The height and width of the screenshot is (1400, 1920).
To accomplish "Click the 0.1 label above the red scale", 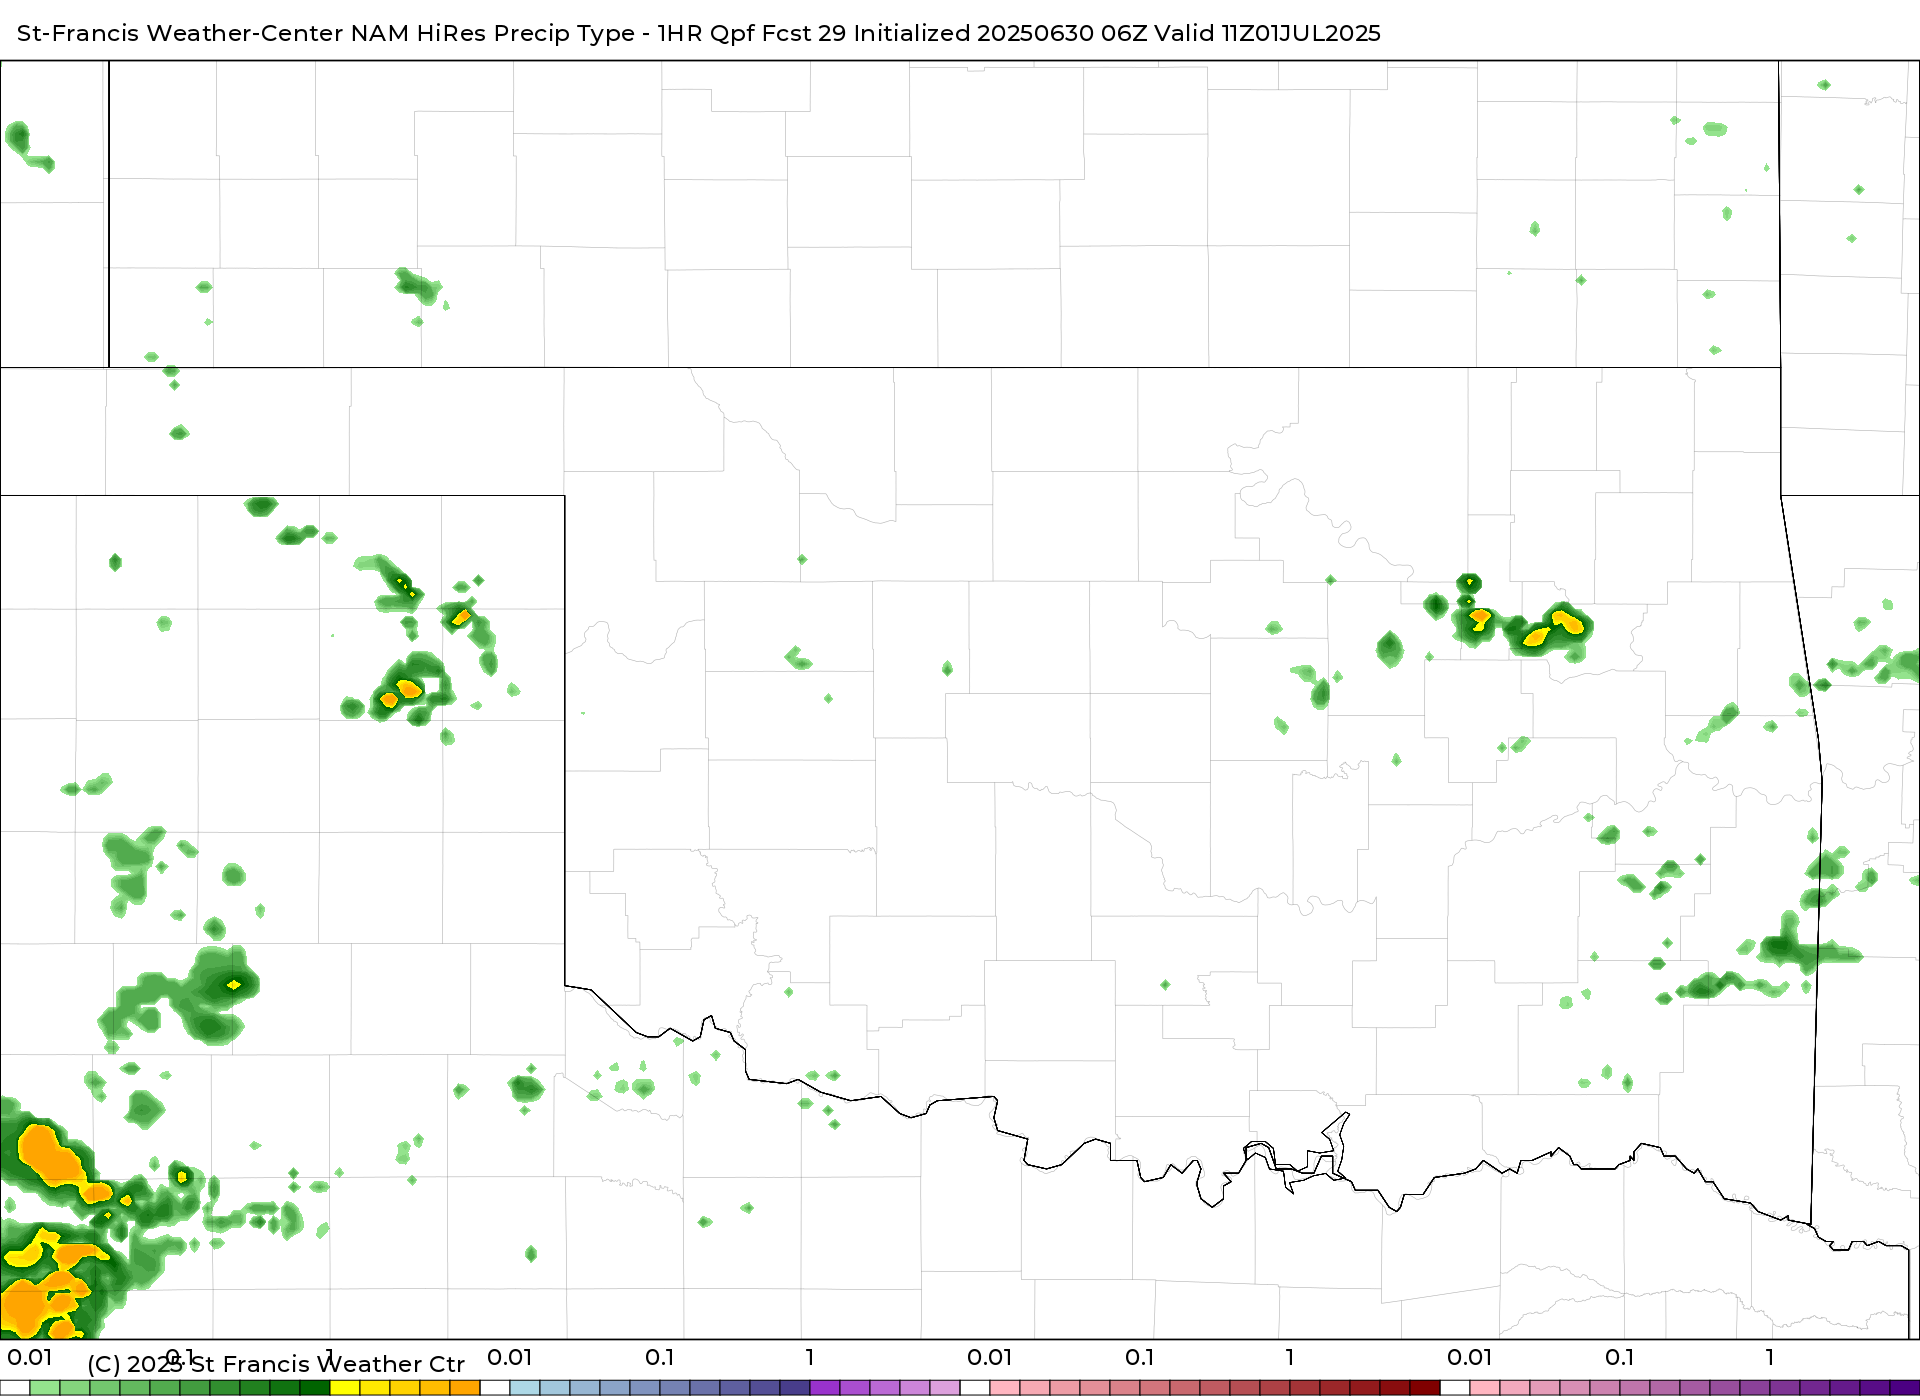I will (x=1140, y=1357).
